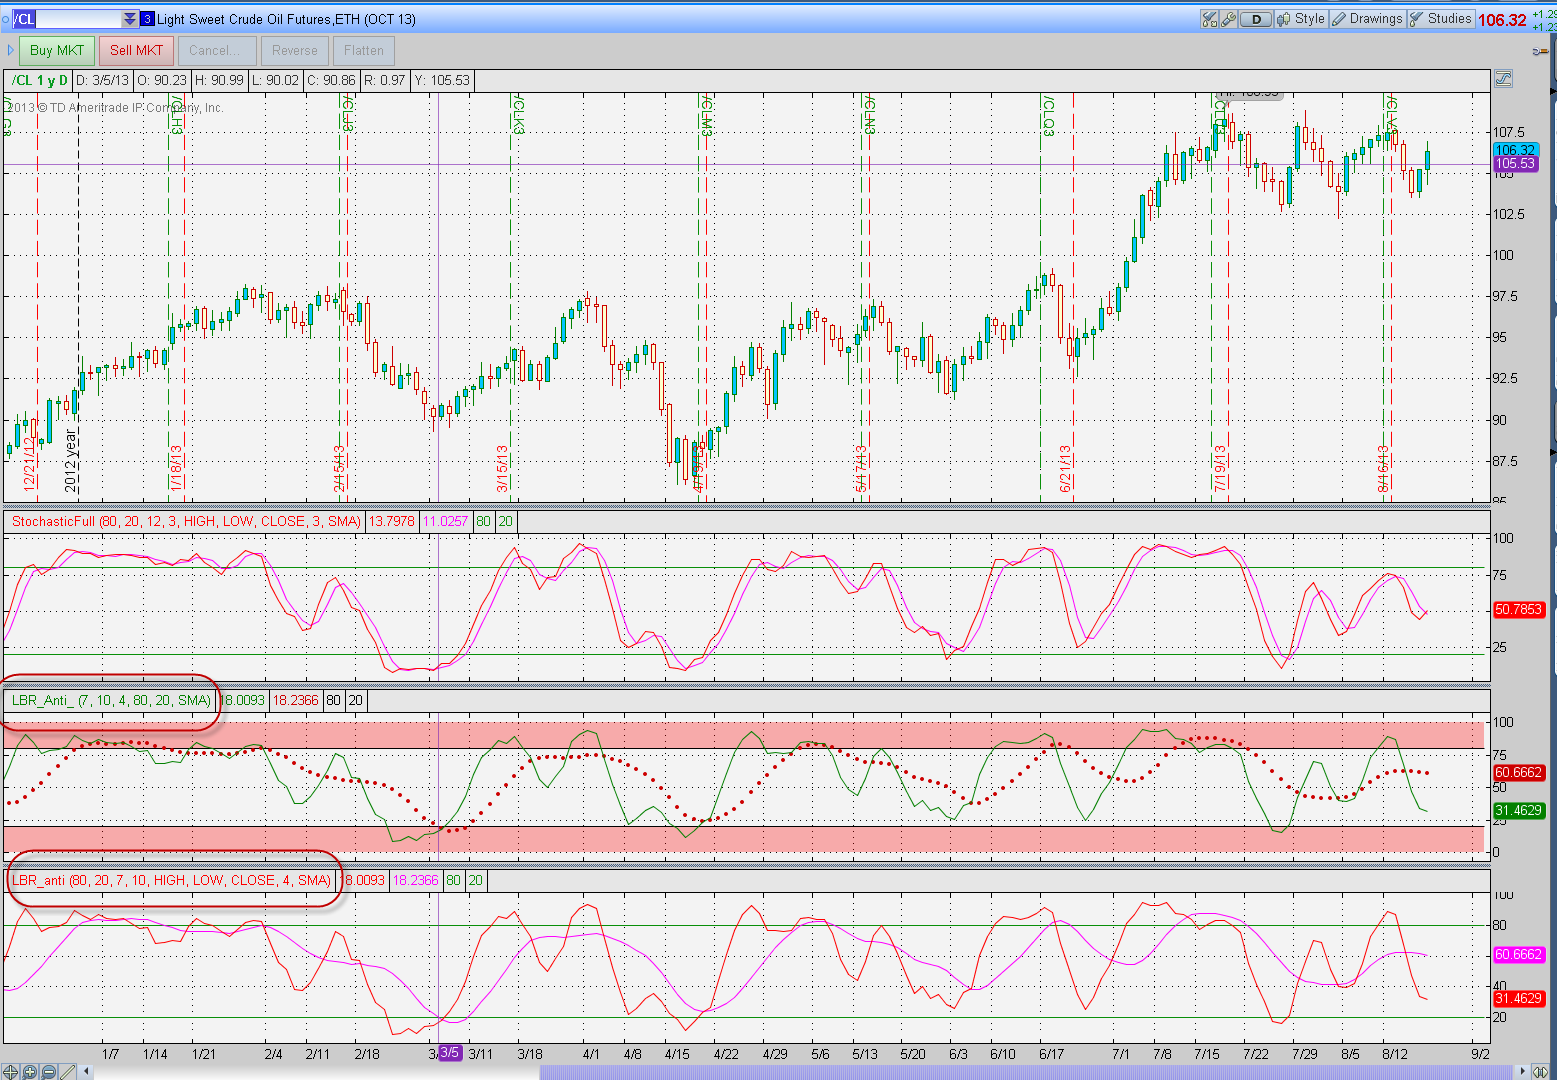
Task: Click the symbol link circle beside /CL
Action: click(x=6, y=19)
